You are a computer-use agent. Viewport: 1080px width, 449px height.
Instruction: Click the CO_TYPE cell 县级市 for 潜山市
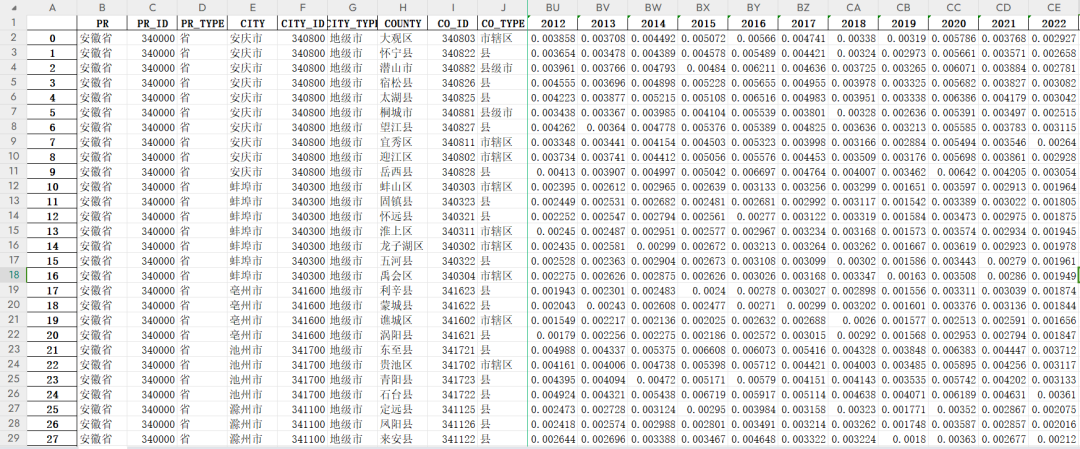pyautogui.click(x=503, y=67)
